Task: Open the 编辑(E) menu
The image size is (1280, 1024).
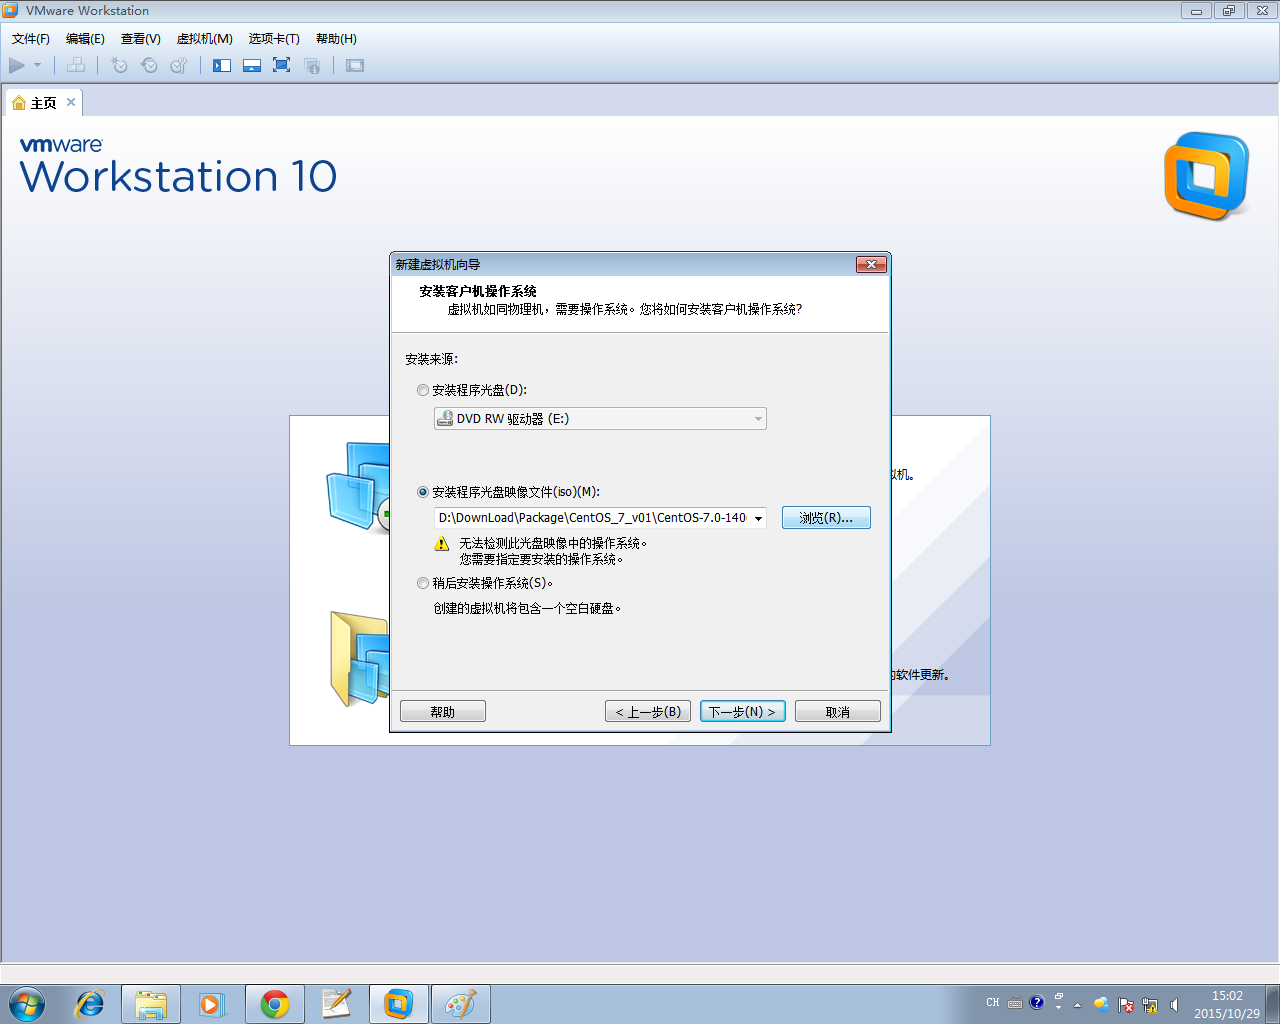Action: (x=85, y=39)
